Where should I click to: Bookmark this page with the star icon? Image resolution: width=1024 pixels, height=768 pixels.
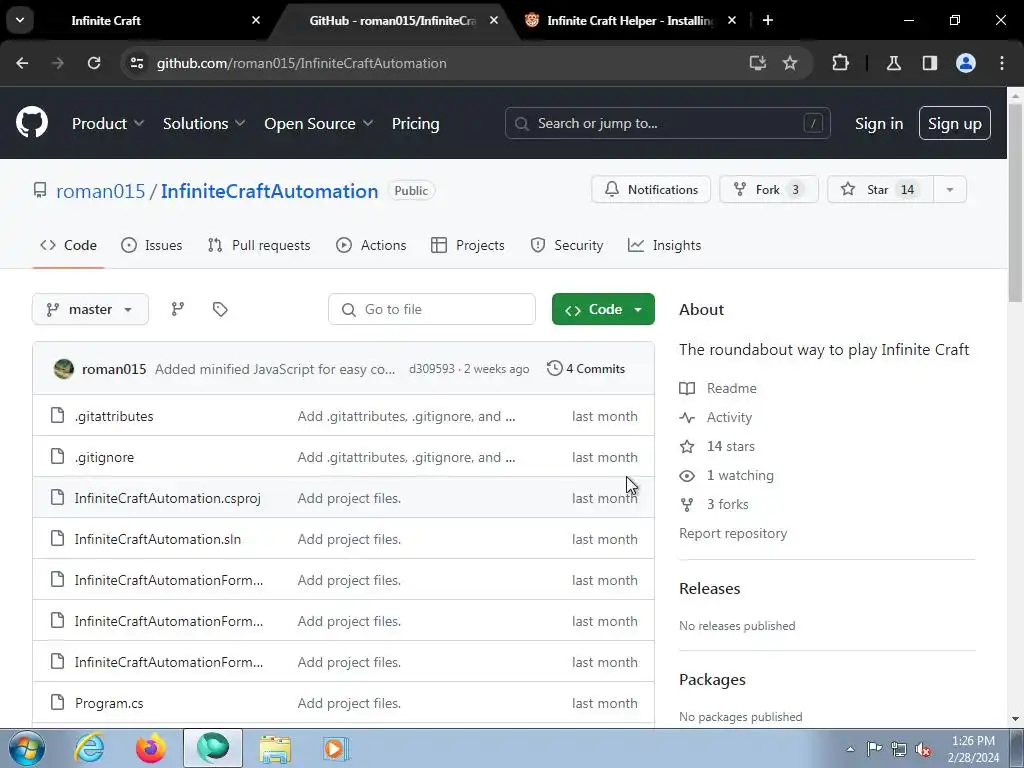point(790,63)
